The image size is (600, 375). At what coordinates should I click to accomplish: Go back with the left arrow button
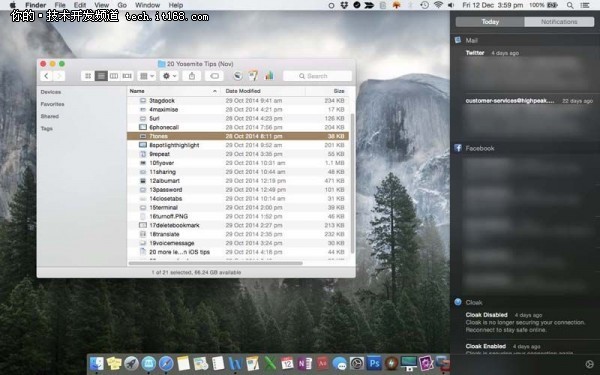pyautogui.click(x=46, y=76)
